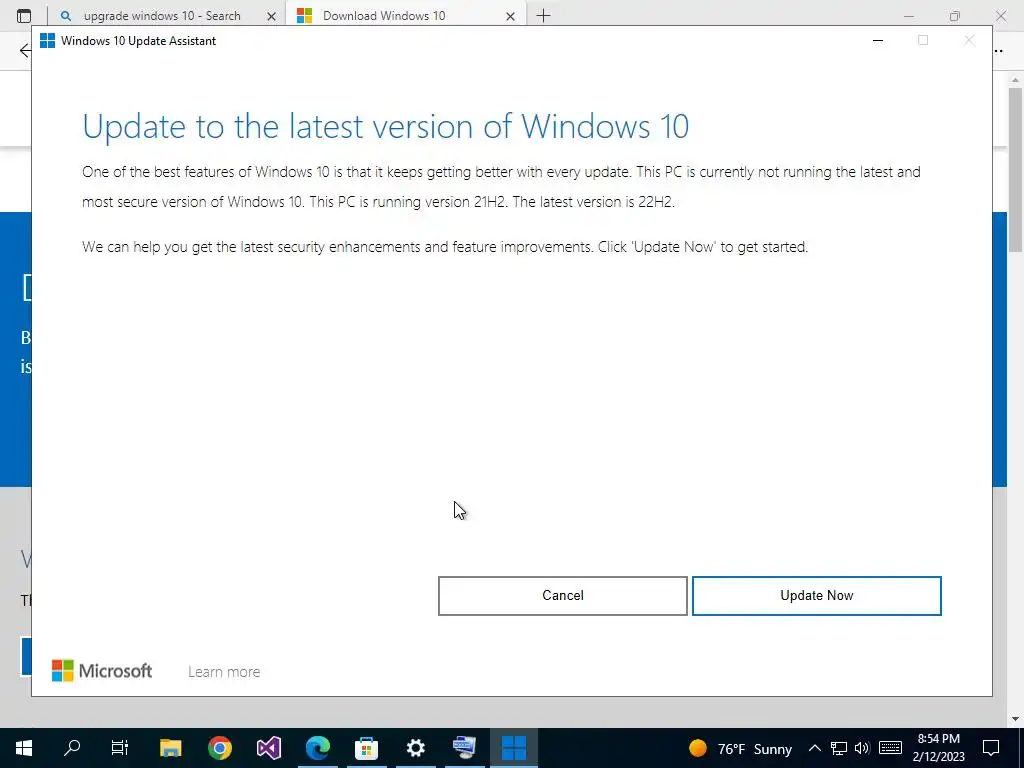Viewport: 1024px width, 768px height.
Task: Restore down the Edge browser window
Action: coord(955,16)
